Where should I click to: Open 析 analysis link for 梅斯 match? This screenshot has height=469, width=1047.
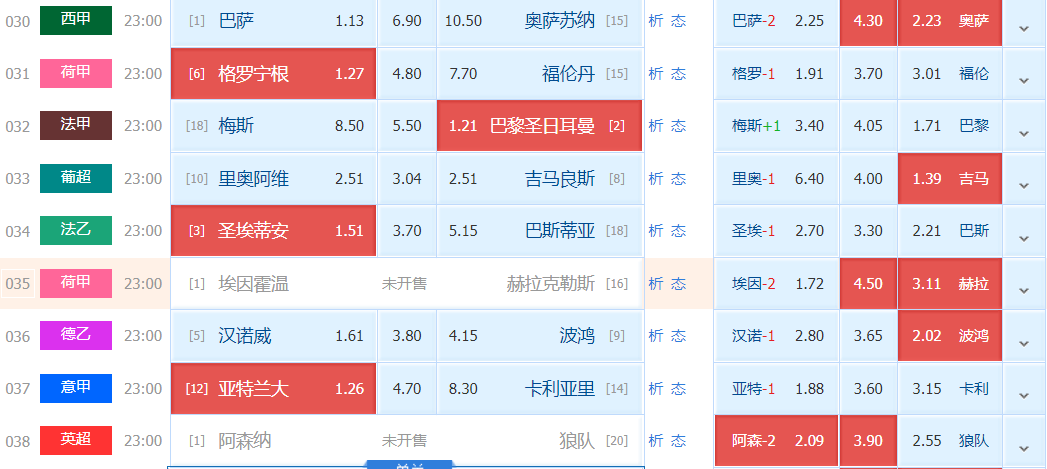(x=656, y=126)
